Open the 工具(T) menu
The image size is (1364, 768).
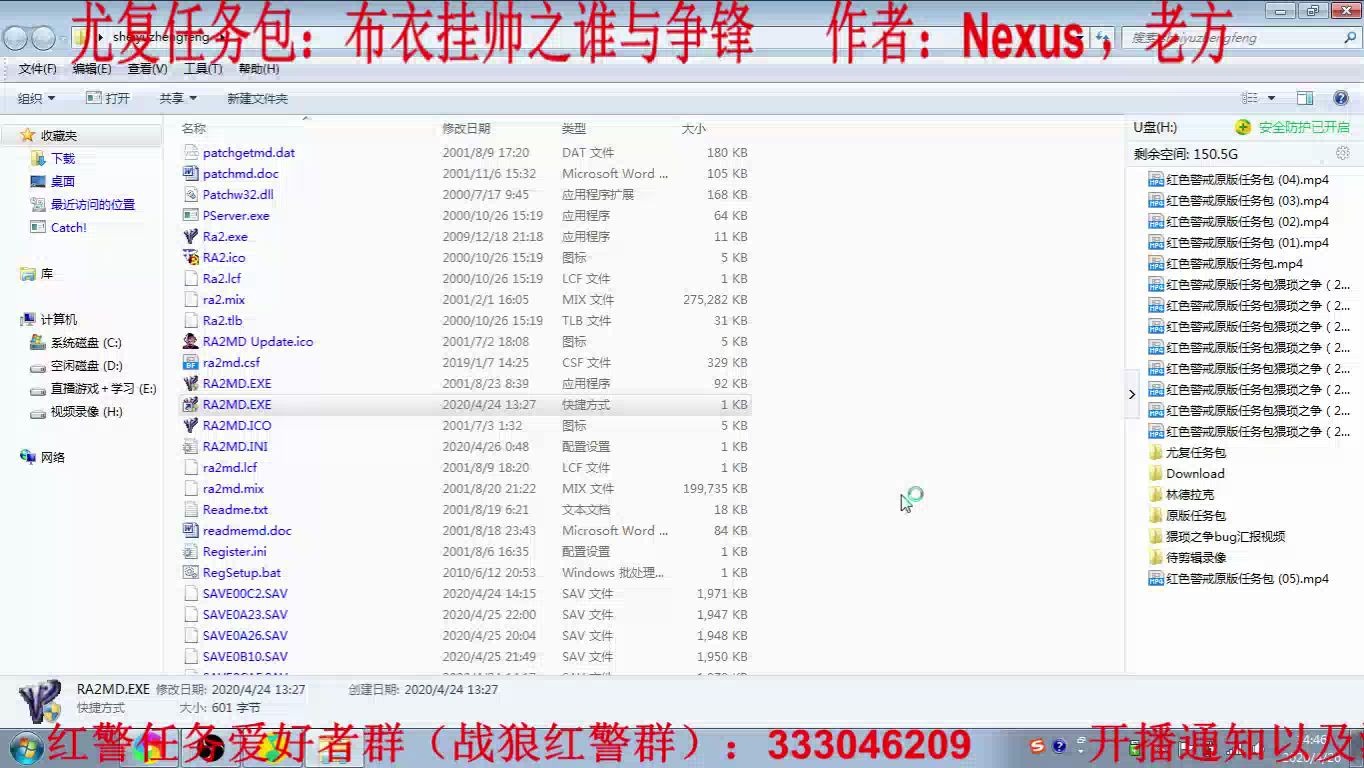pyautogui.click(x=203, y=69)
